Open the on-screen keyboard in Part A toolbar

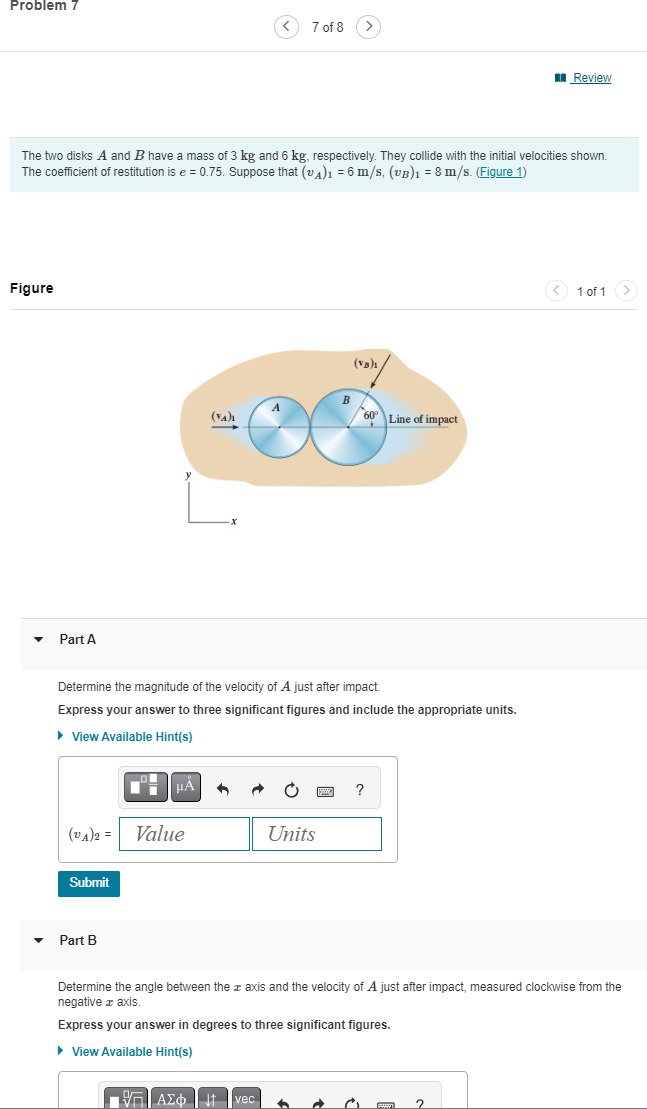[x=327, y=788]
